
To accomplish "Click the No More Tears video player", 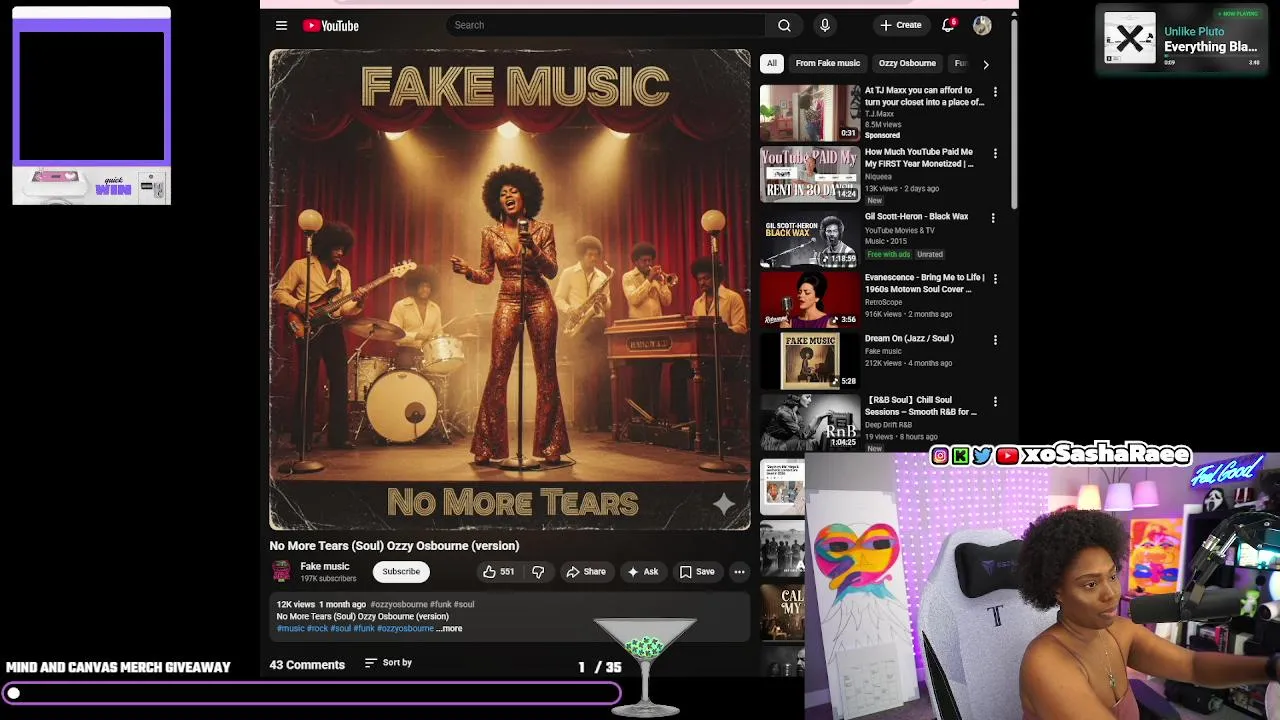I will click(509, 289).
